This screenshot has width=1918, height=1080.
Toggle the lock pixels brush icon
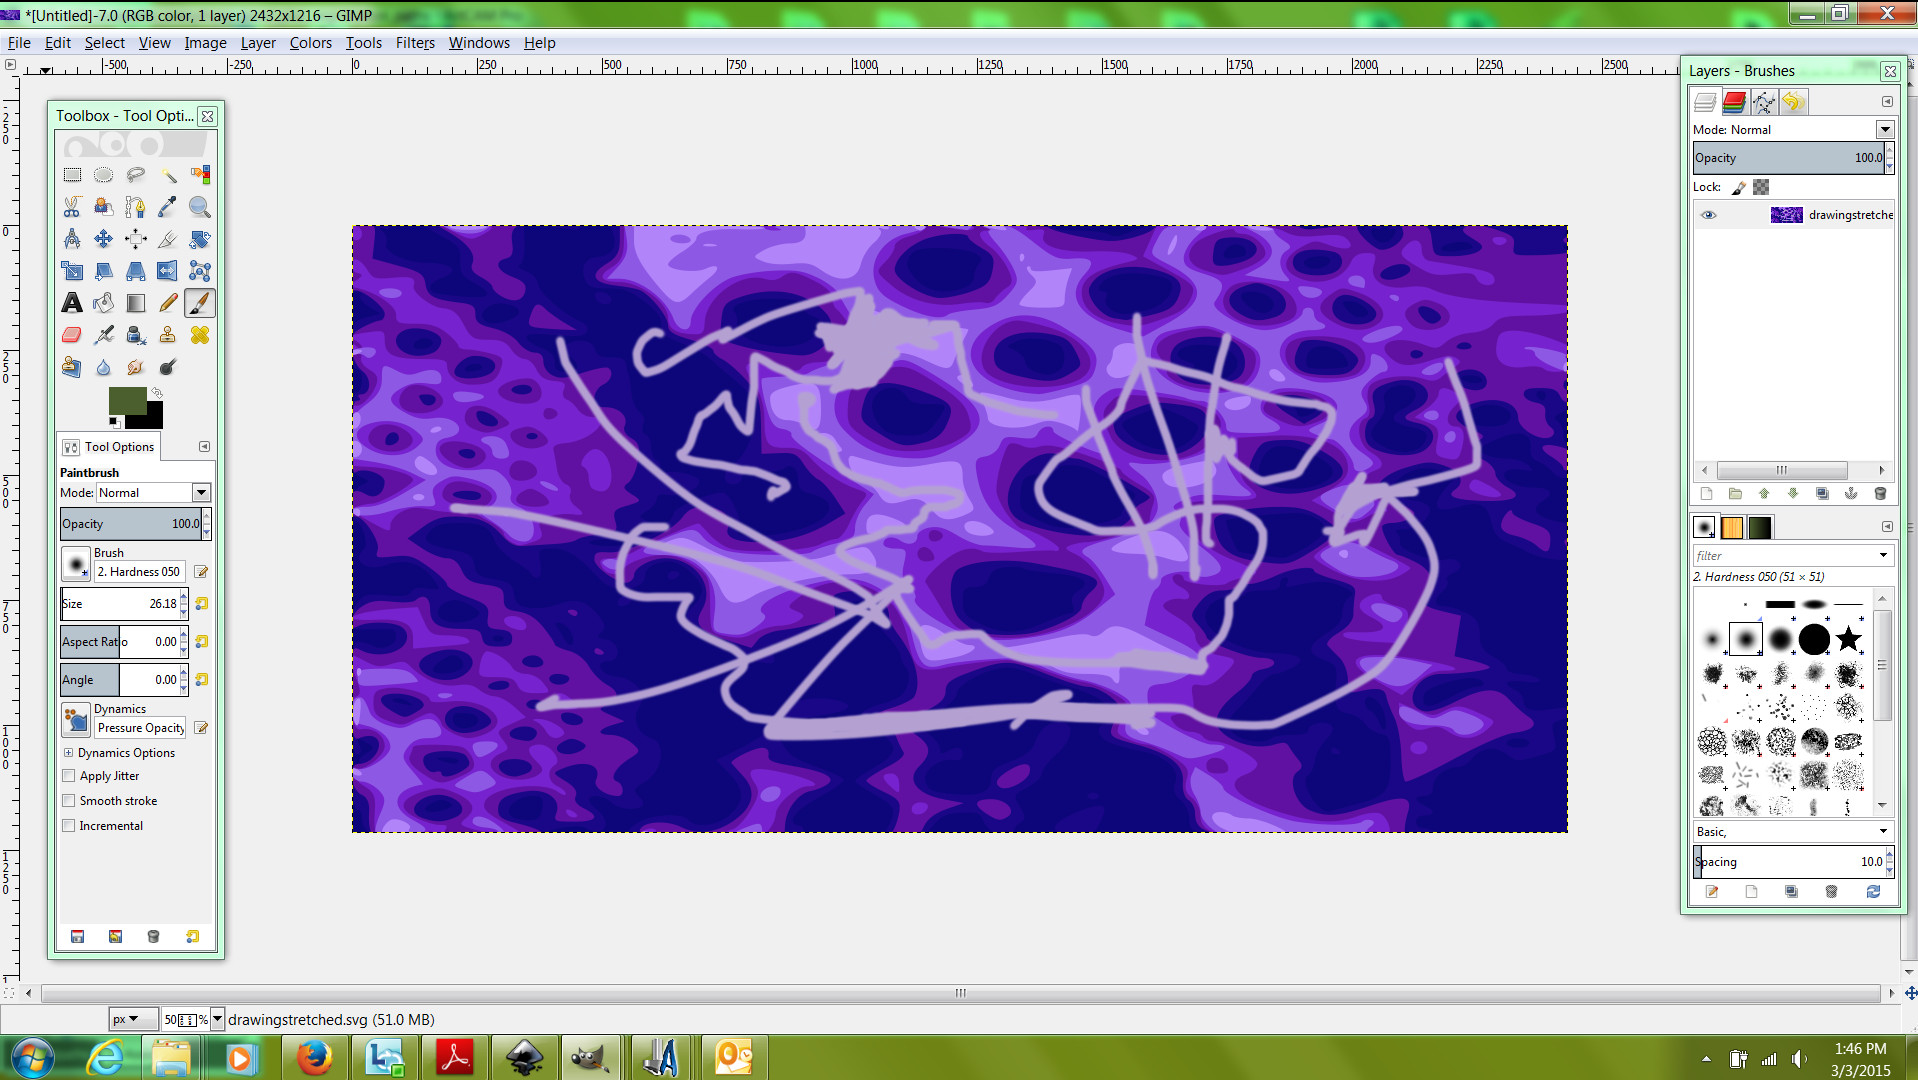click(x=1739, y=187)
